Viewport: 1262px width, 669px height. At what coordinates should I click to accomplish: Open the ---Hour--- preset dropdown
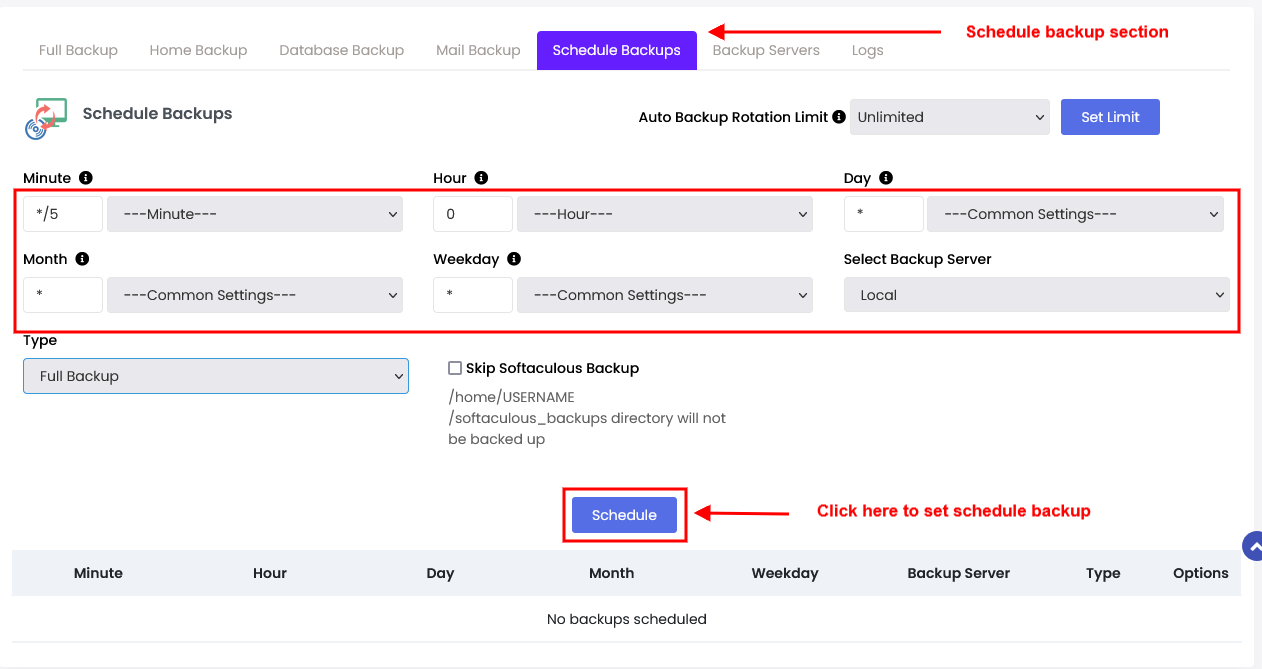click(x=664, y=214)
